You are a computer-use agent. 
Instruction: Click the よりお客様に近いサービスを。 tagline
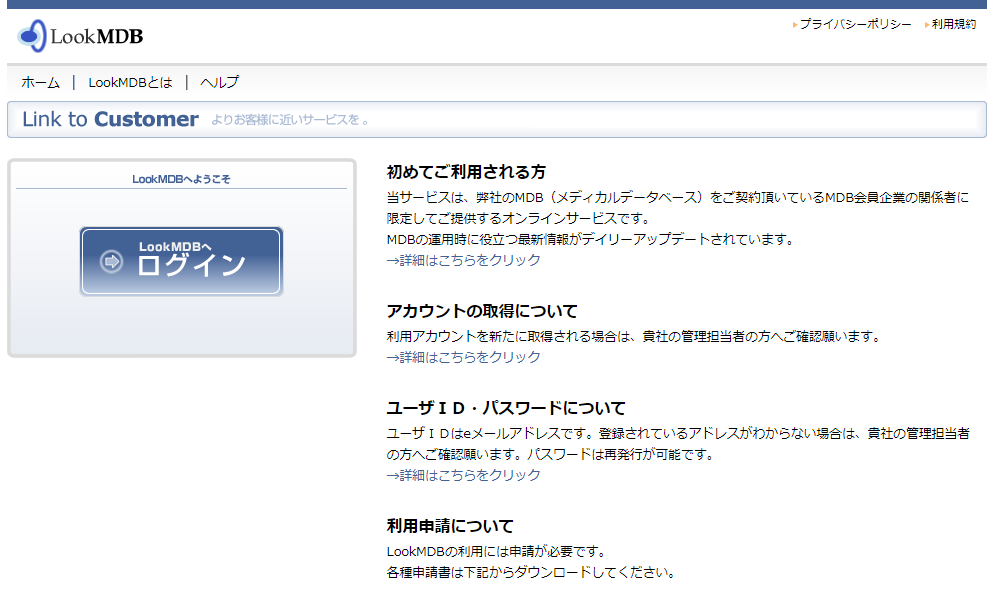[x=290, y=120]
